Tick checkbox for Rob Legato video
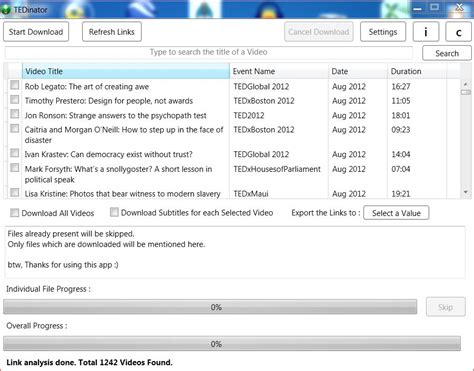 tap(14, 85)
